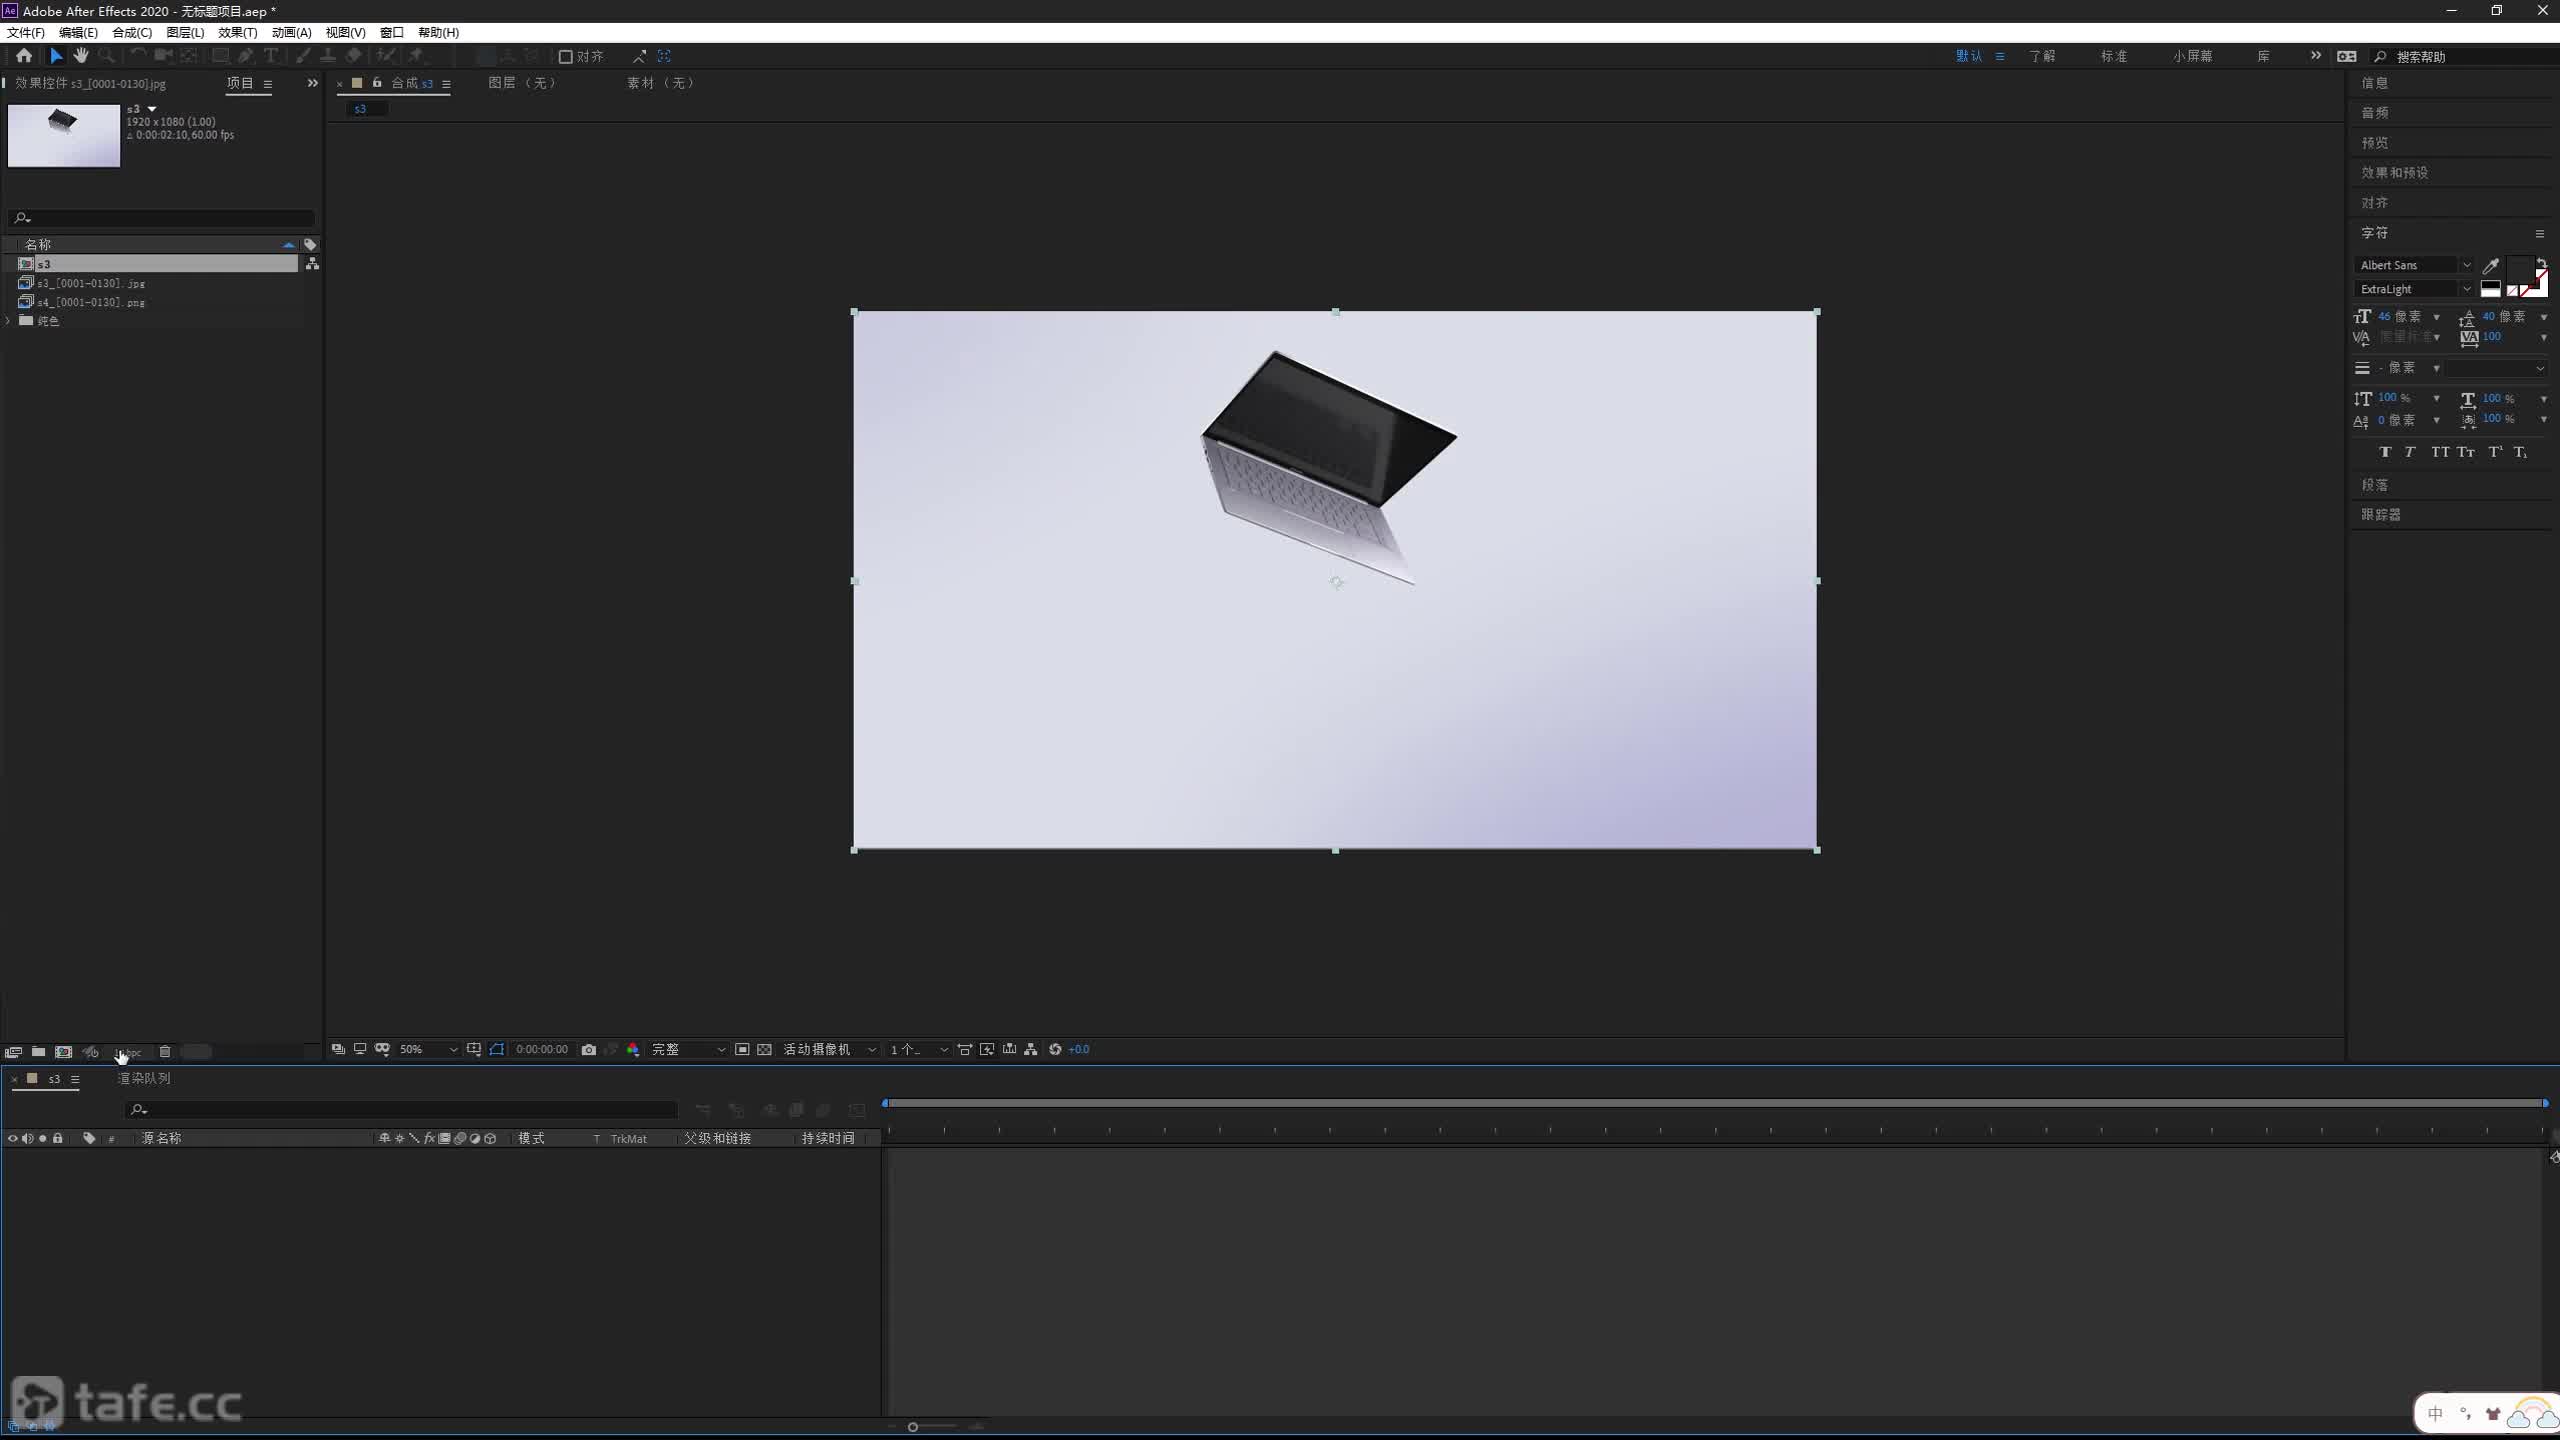Switch to the 标准 workspace
2560x1440 pixels.
pos(2113,56)
